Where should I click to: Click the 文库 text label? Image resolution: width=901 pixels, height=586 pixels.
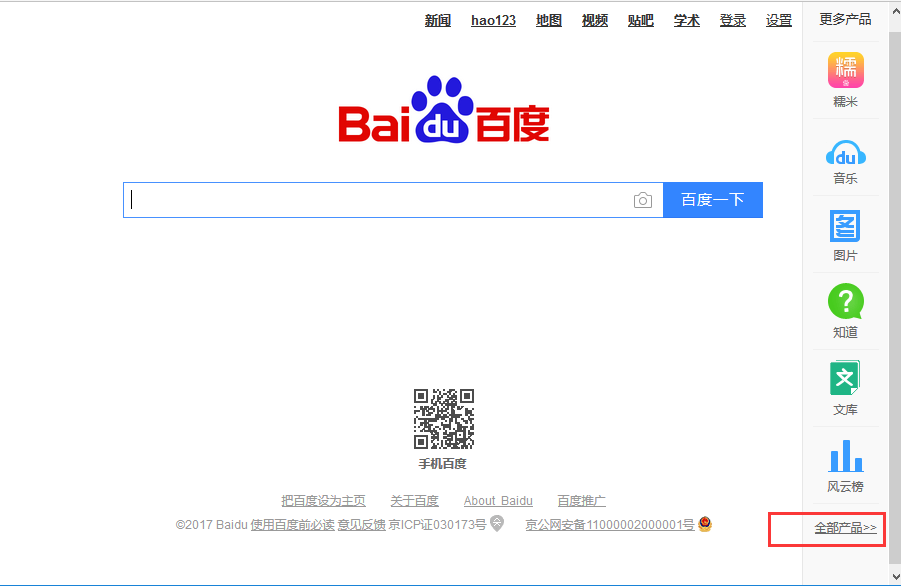pyautogui.click(x=845, y=410)
